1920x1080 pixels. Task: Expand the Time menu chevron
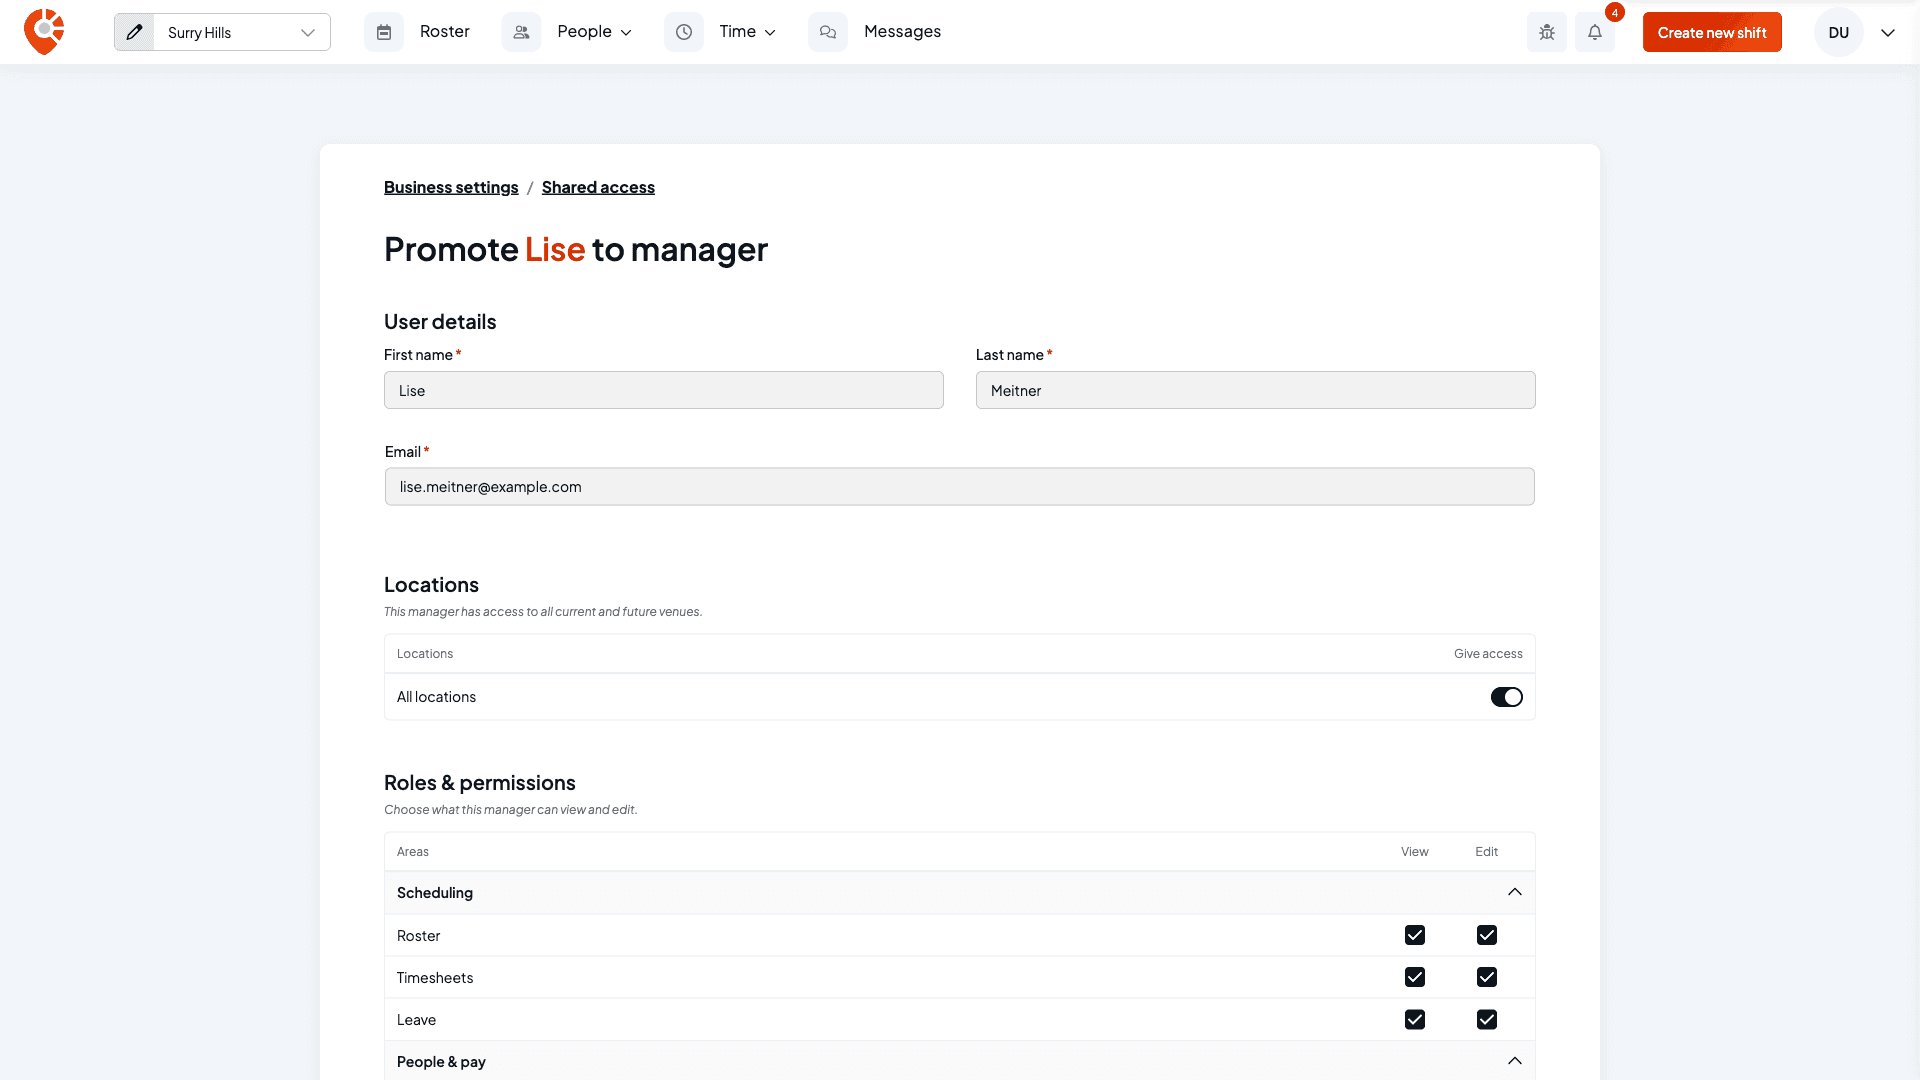(770, 33)
